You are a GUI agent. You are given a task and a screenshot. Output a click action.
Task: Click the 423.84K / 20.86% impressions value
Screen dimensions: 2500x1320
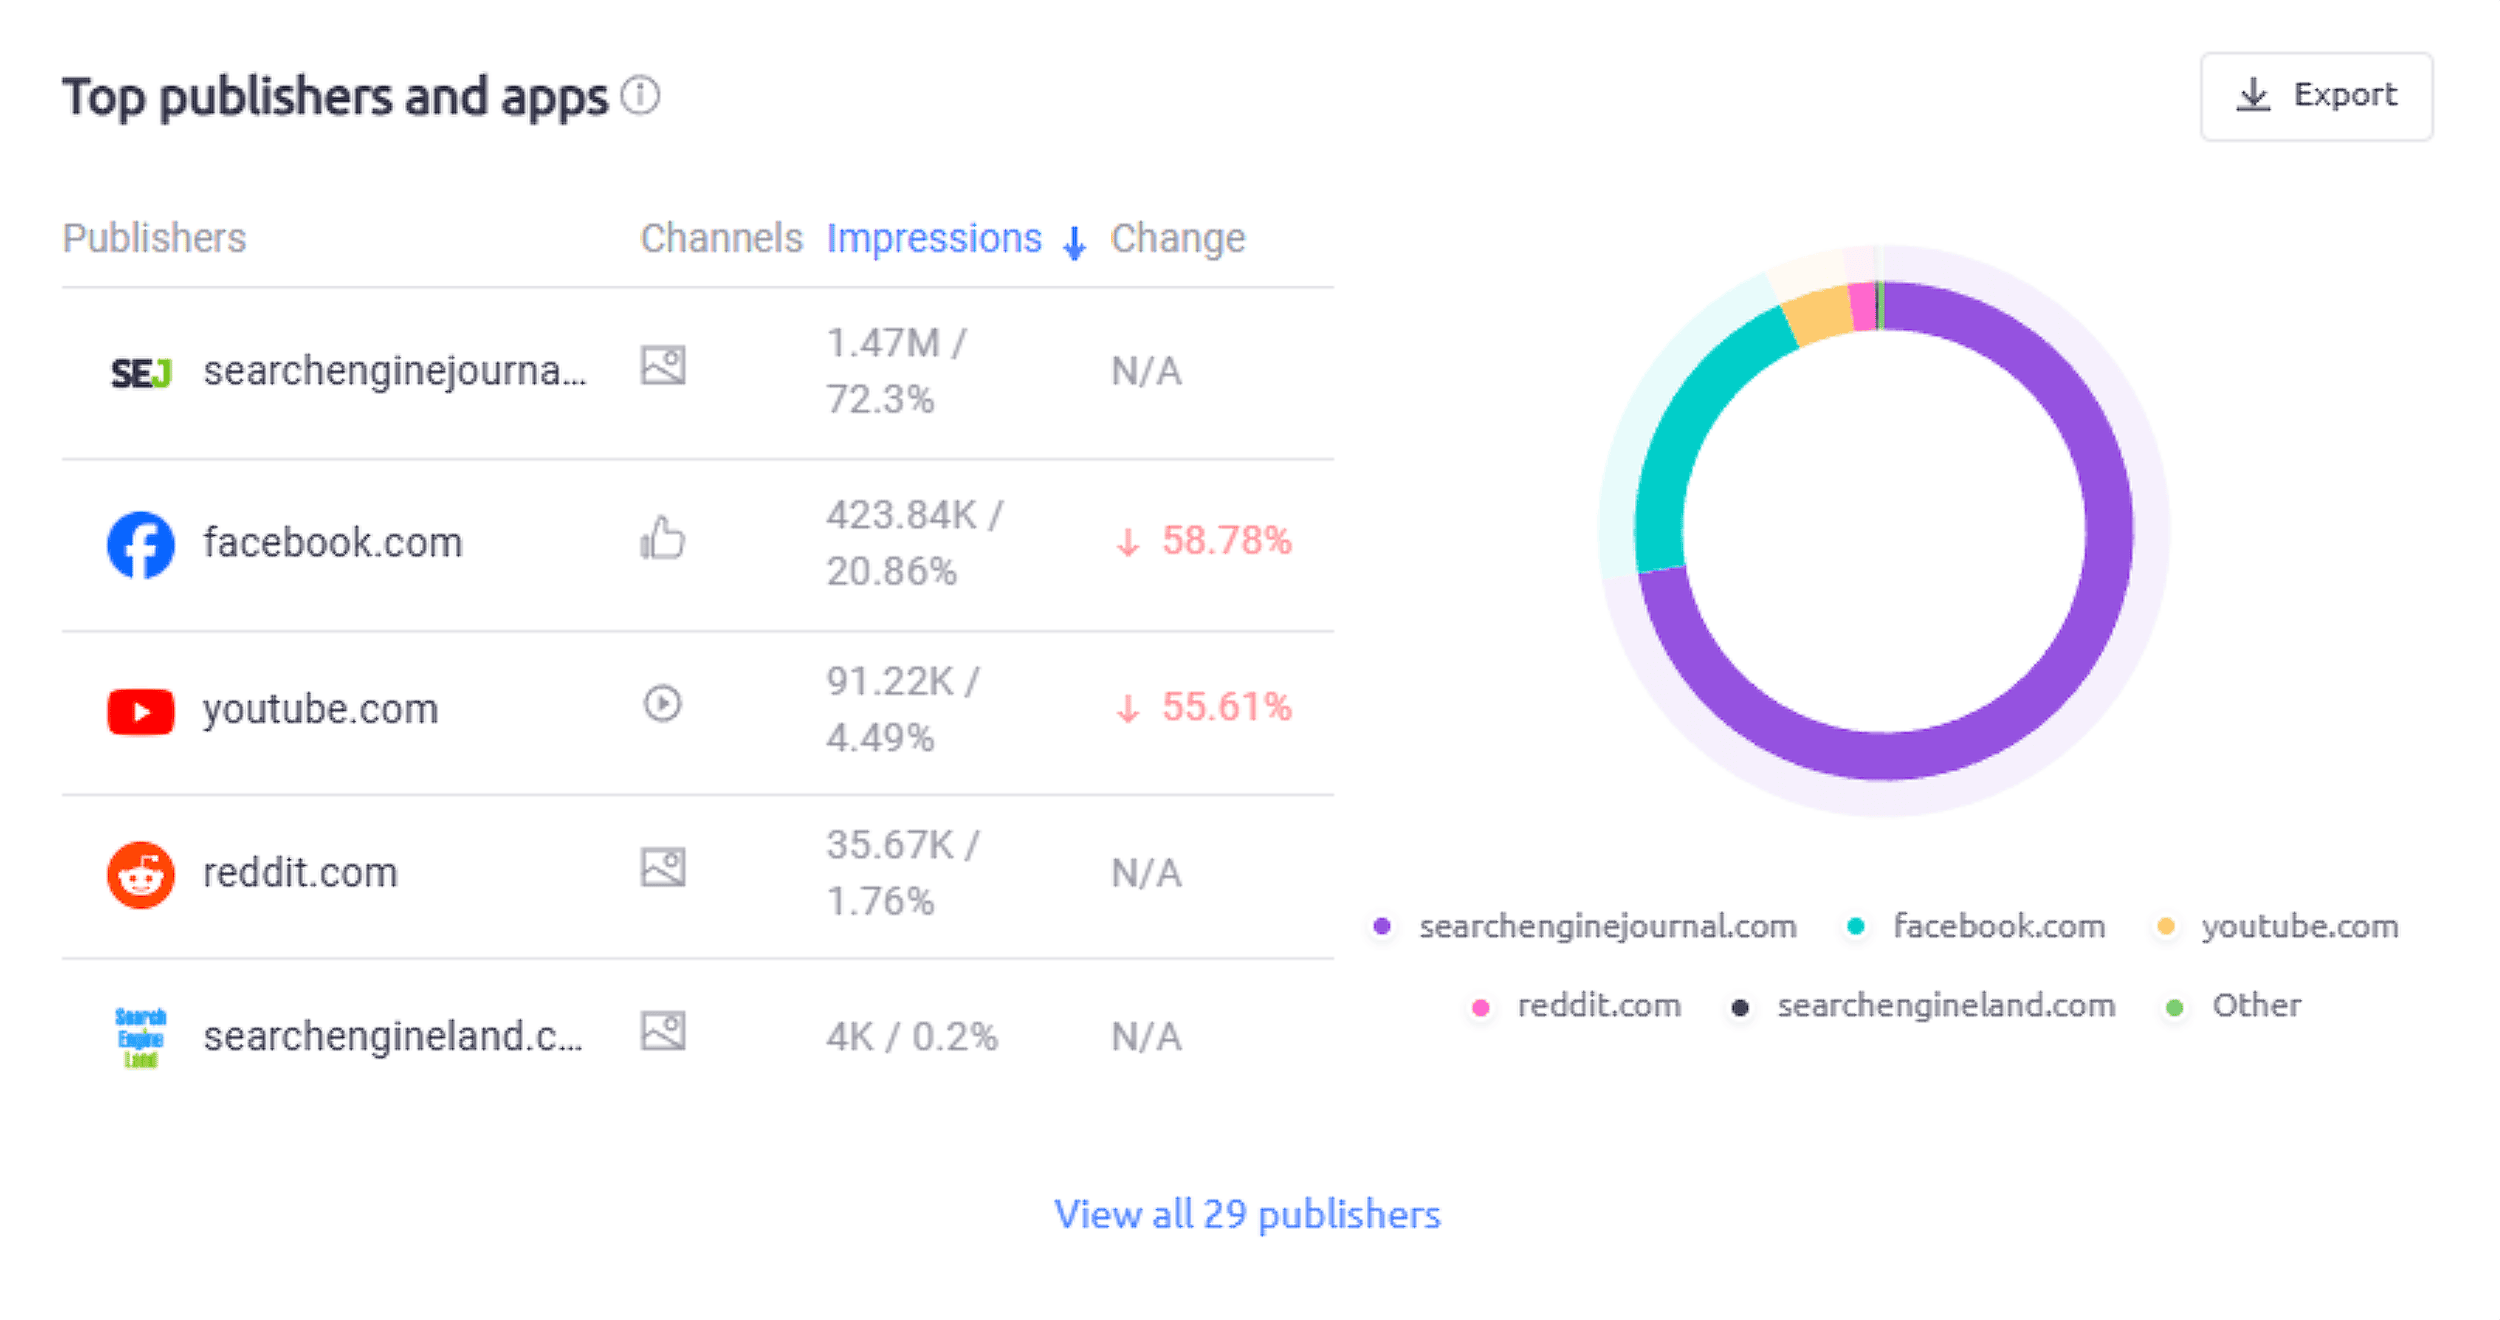[914, 544]
